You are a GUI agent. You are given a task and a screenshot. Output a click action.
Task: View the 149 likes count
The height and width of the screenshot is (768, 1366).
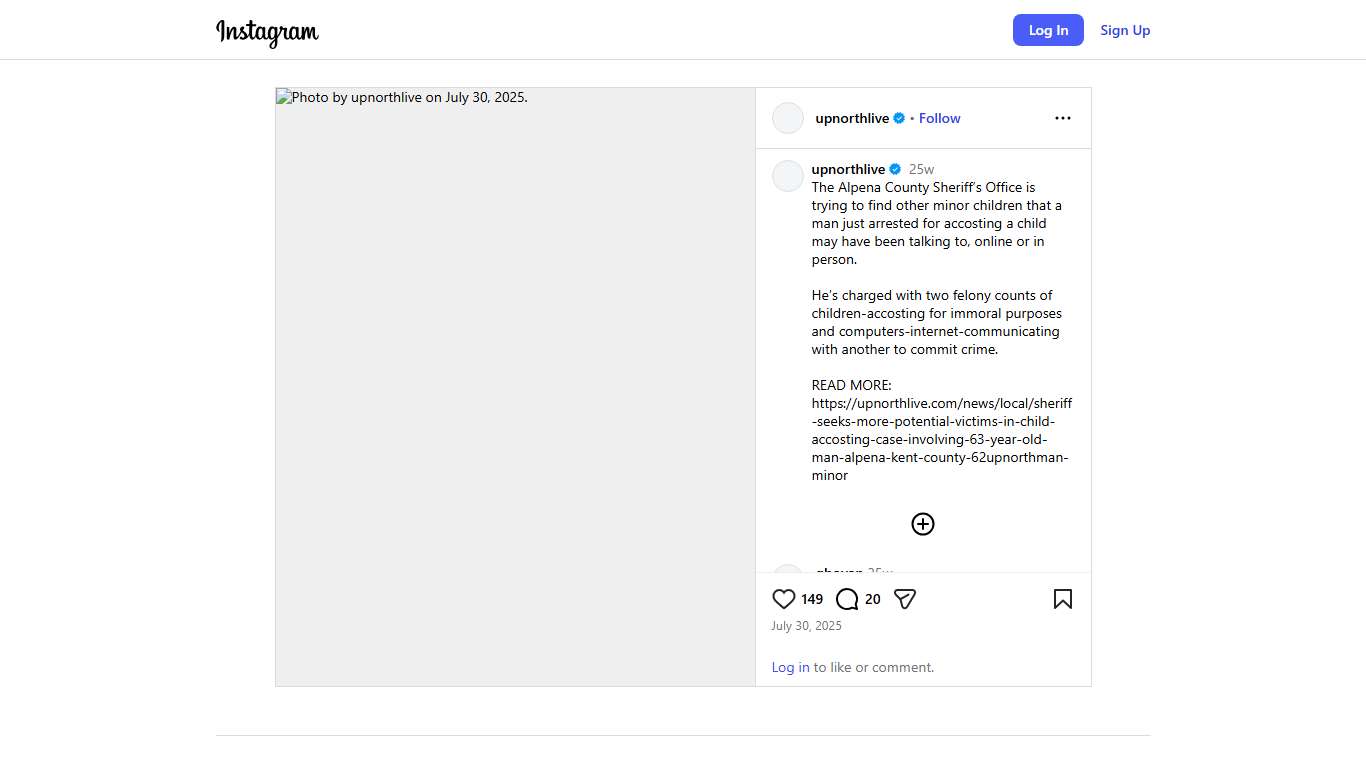click(812, 599)
